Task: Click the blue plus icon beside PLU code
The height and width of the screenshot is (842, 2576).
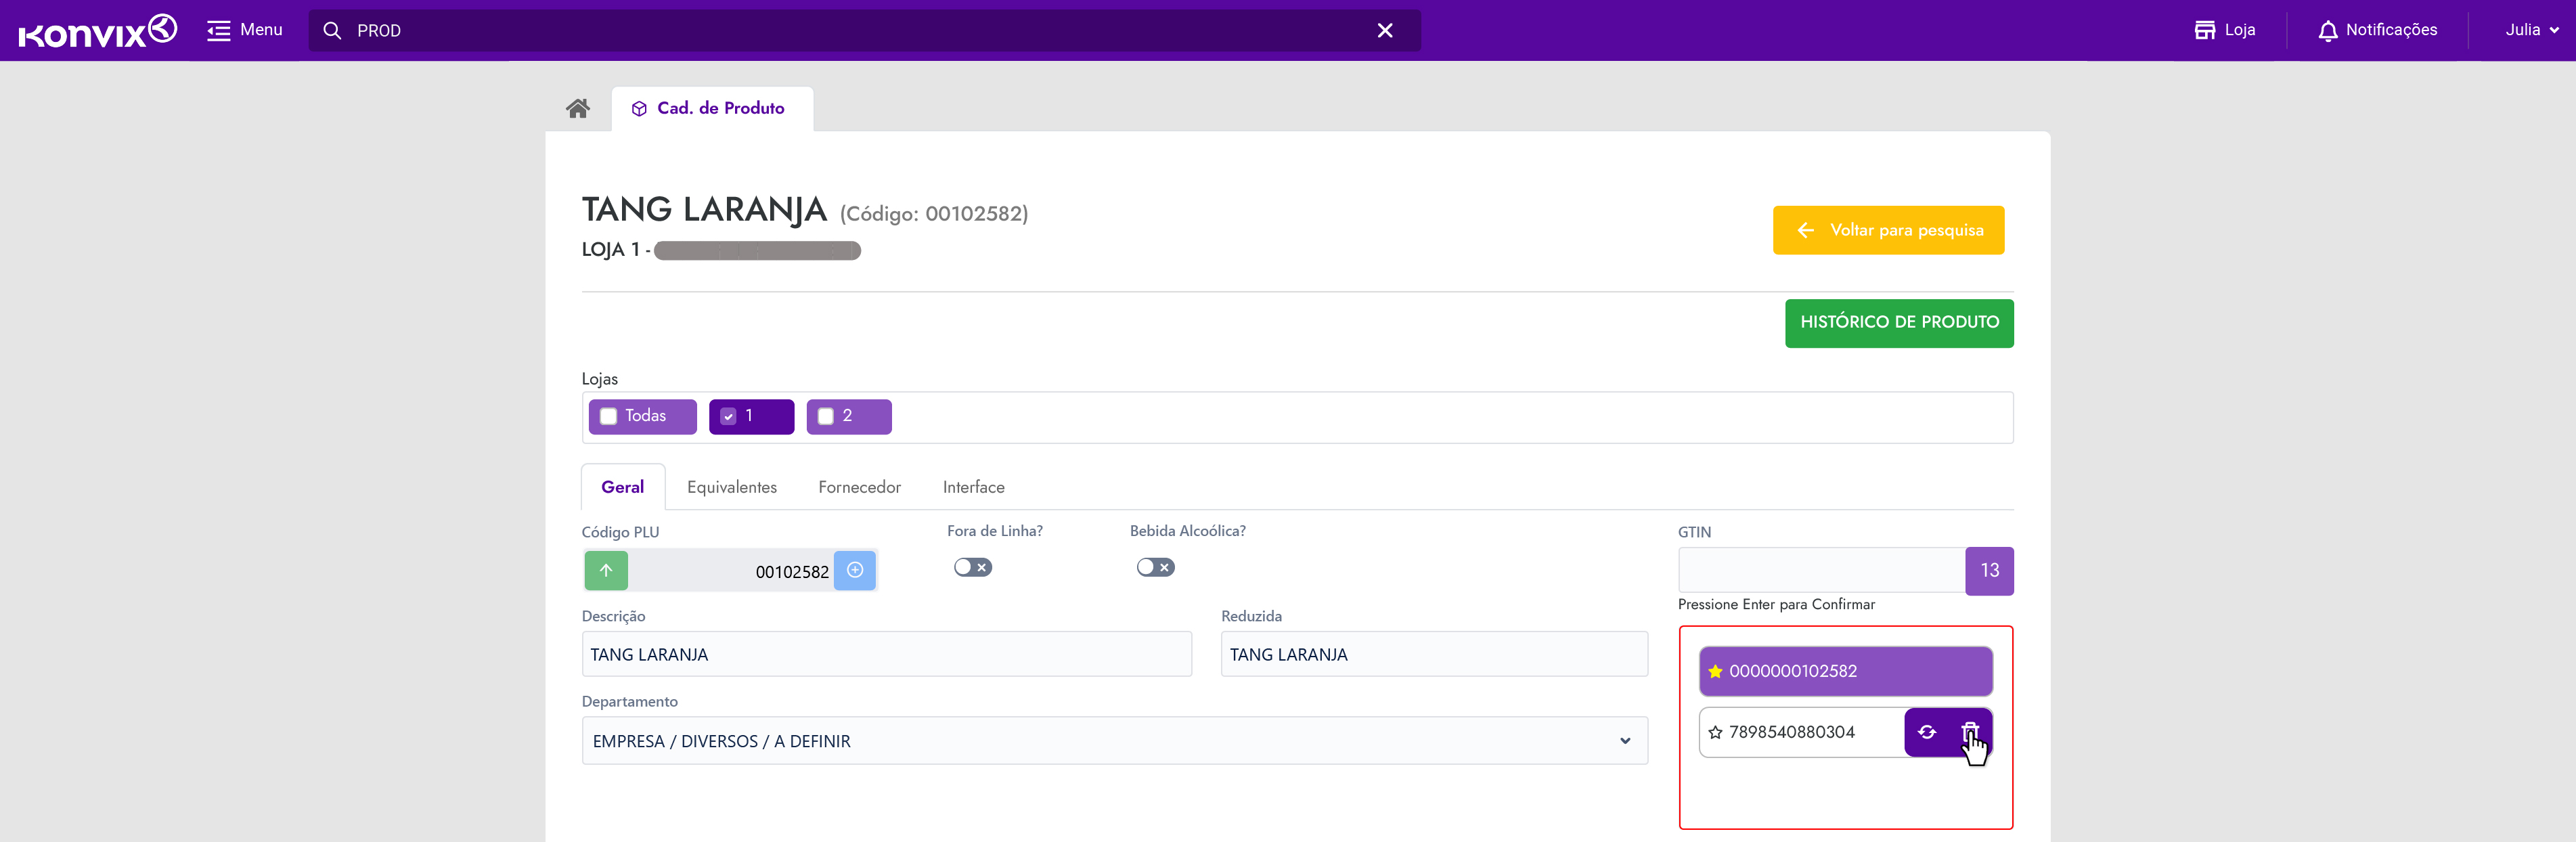Action: (855, 570)
